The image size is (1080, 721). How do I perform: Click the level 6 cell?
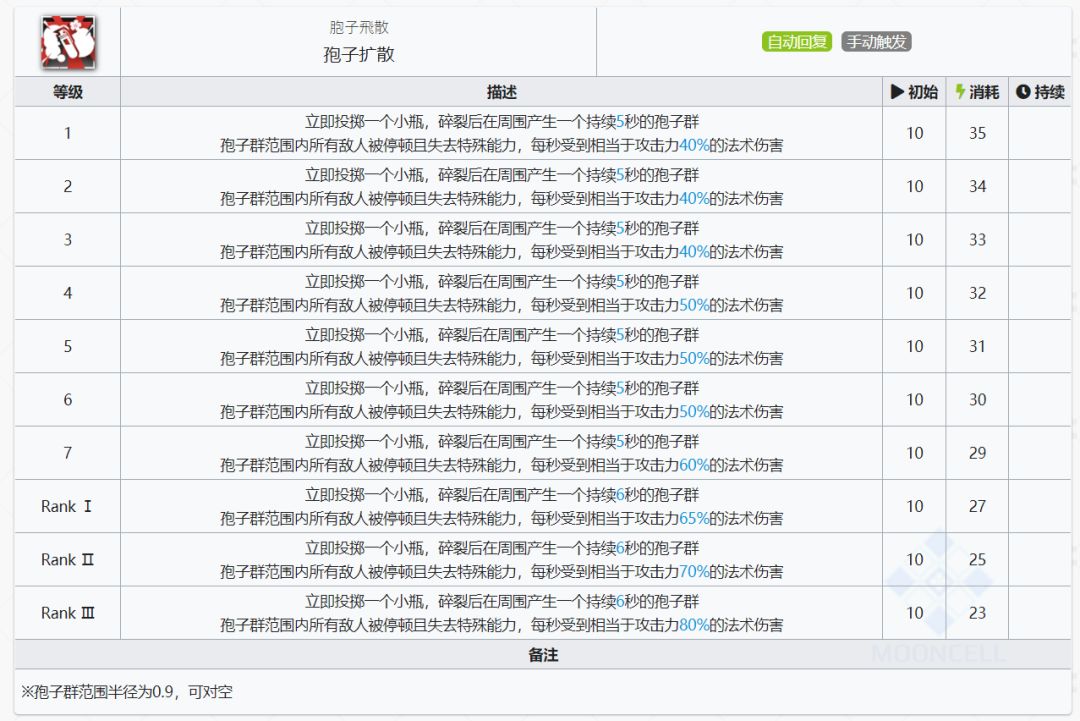68,399
